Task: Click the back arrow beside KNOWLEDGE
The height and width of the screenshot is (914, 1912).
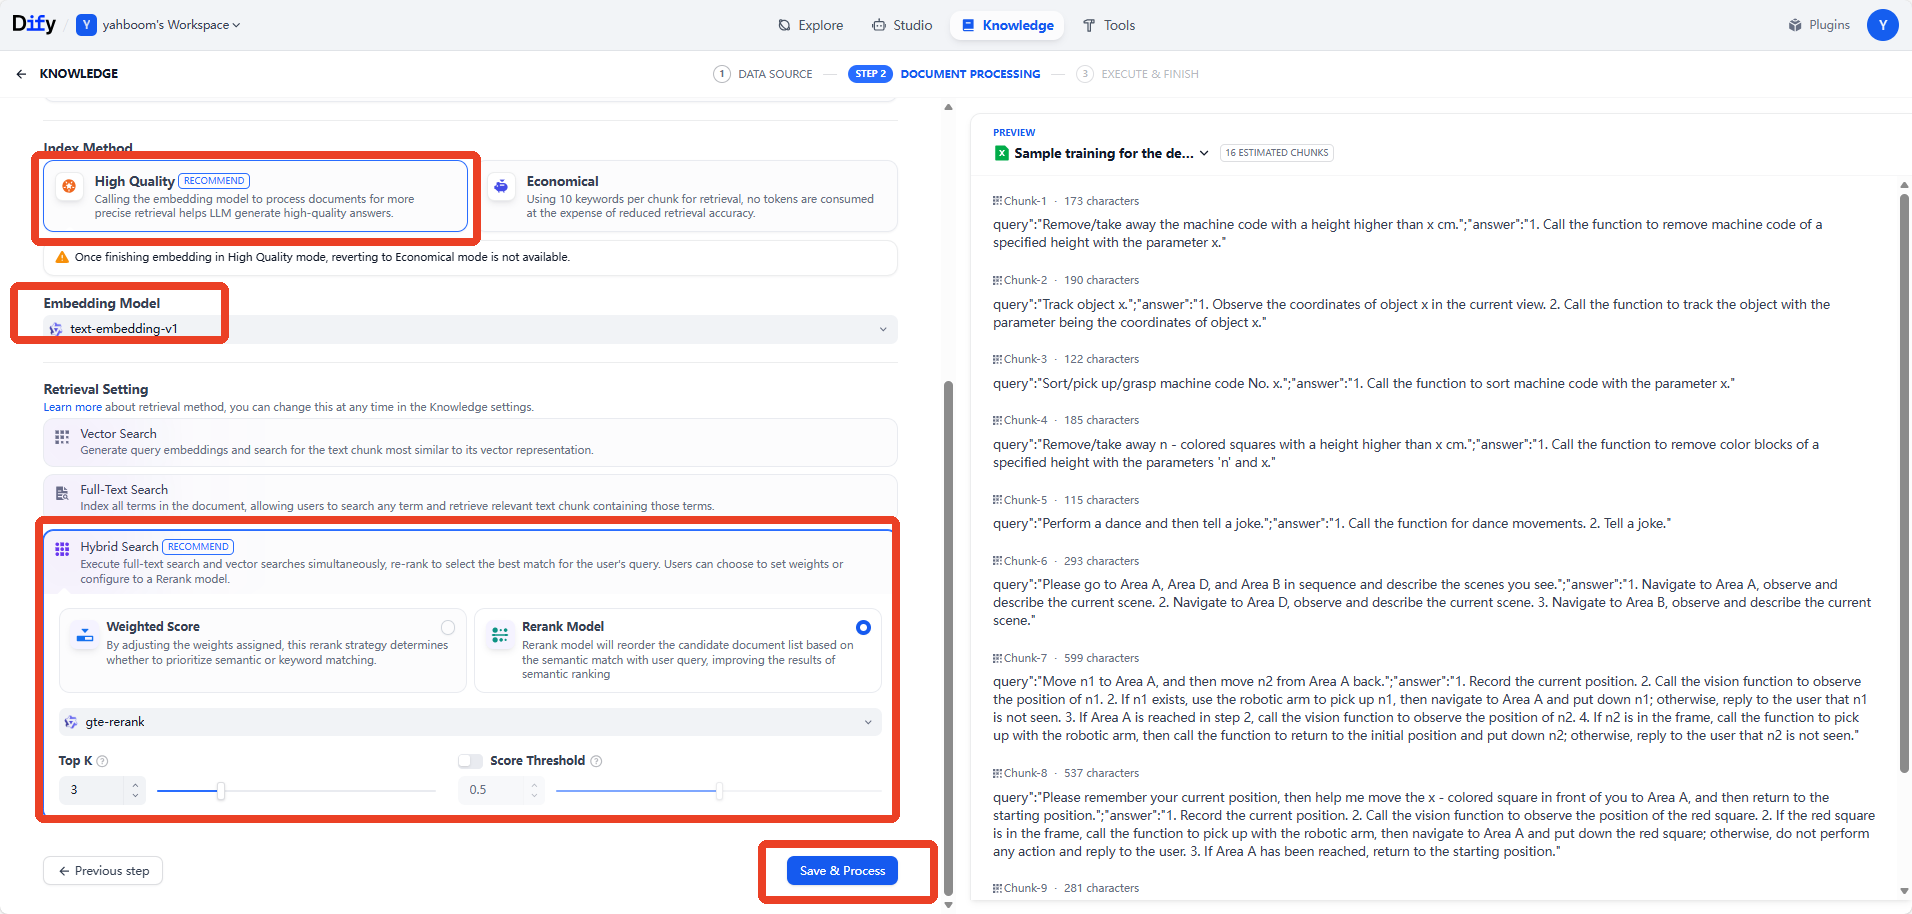Action: pos(21,74)
